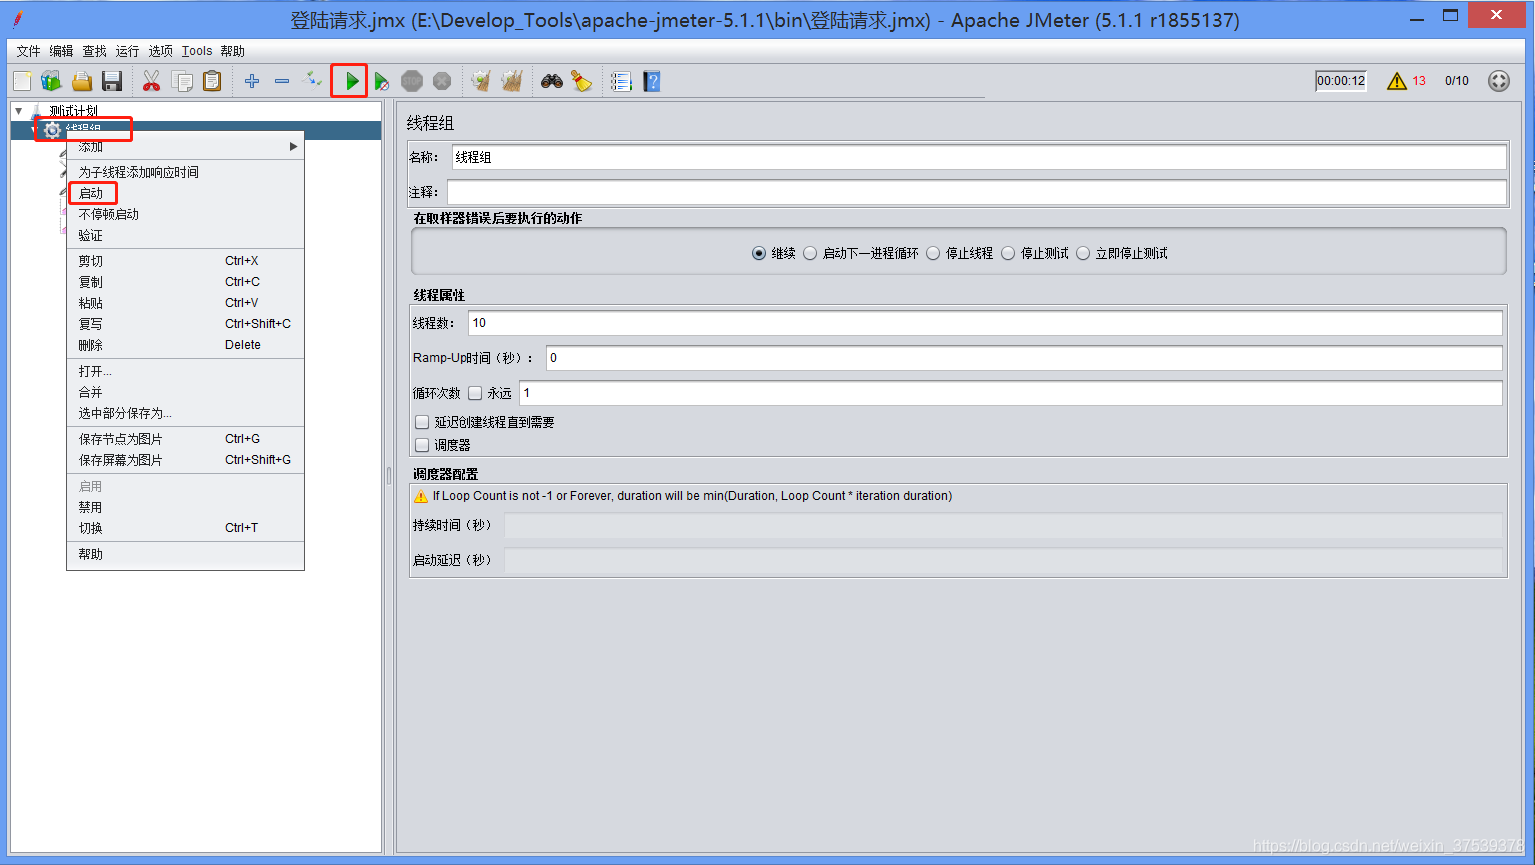Open the 查找 menu

[x=94, y=51]
